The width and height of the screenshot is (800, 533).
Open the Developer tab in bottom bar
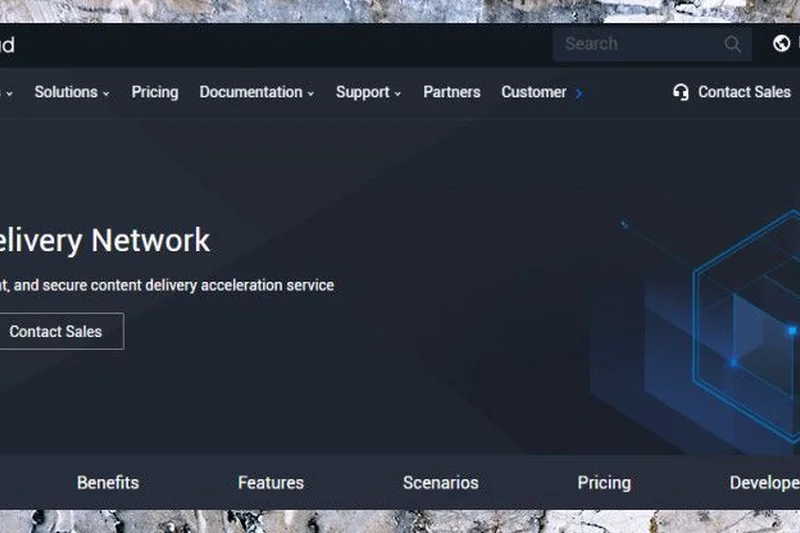(x=764, y=483)
